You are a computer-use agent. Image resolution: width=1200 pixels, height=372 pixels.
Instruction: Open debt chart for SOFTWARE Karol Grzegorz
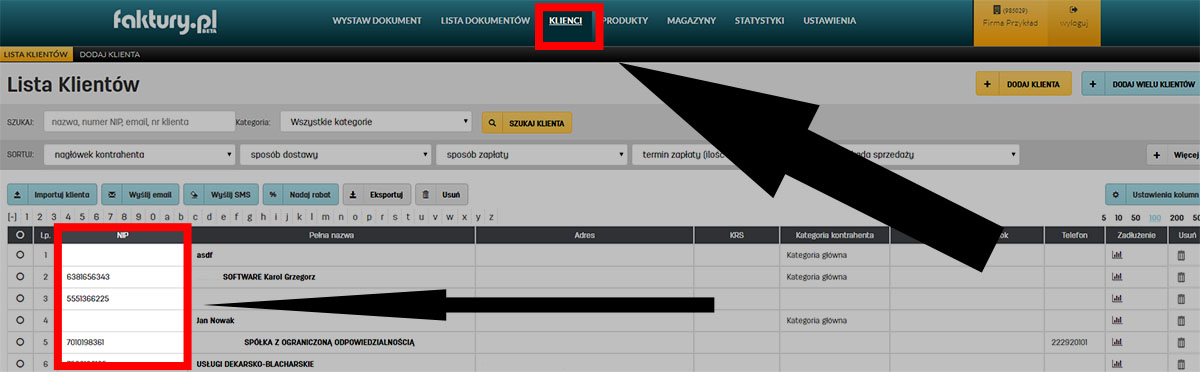1117,277
